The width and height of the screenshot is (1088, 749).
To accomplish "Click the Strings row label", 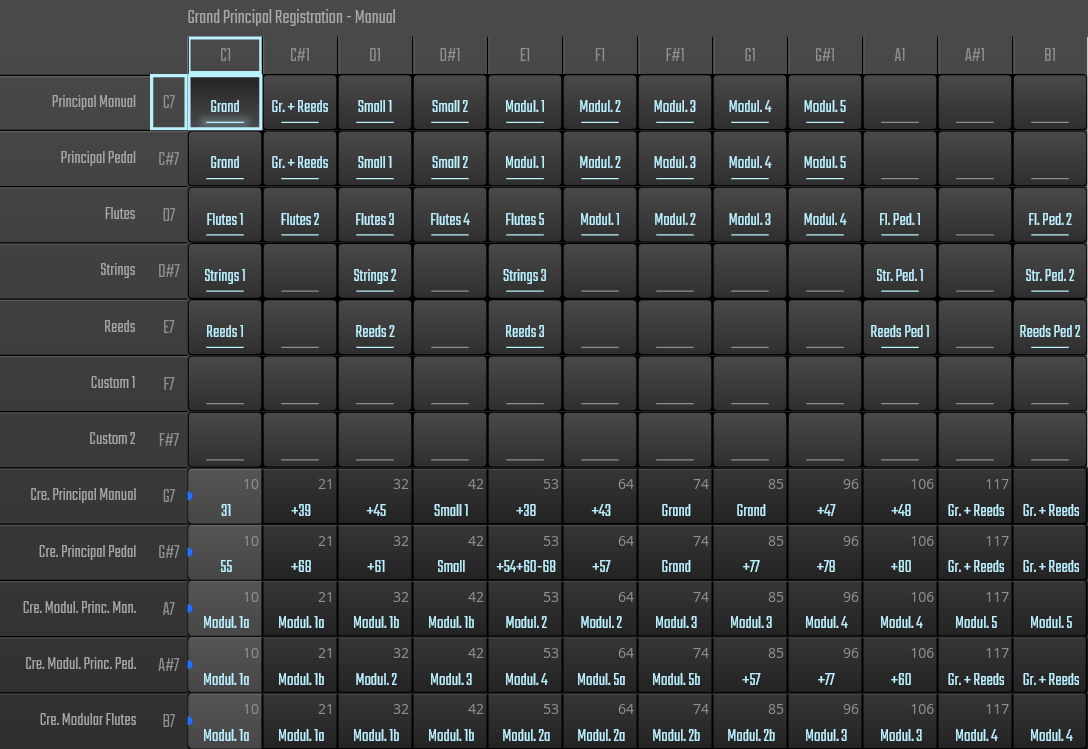I will point(117,270).
